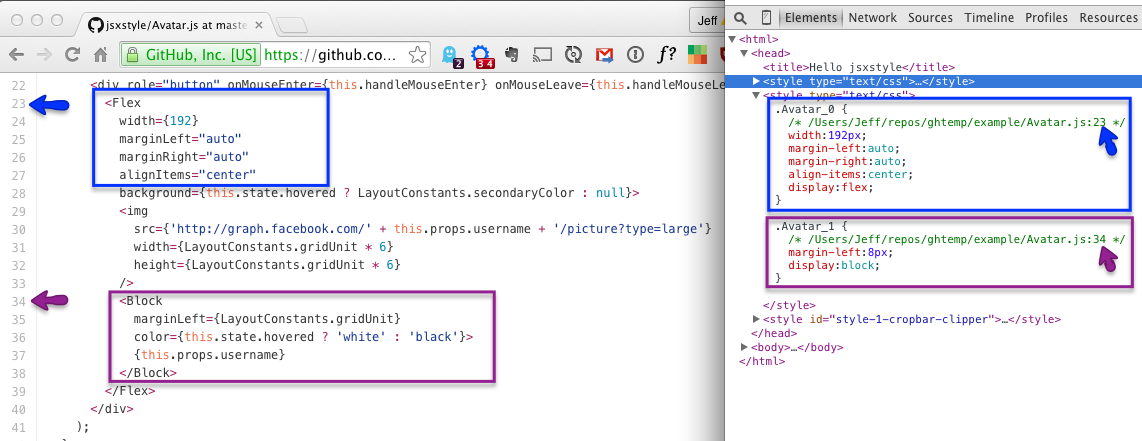Collapse the <head> node
1142x441 pixels.
click(744, 53)
